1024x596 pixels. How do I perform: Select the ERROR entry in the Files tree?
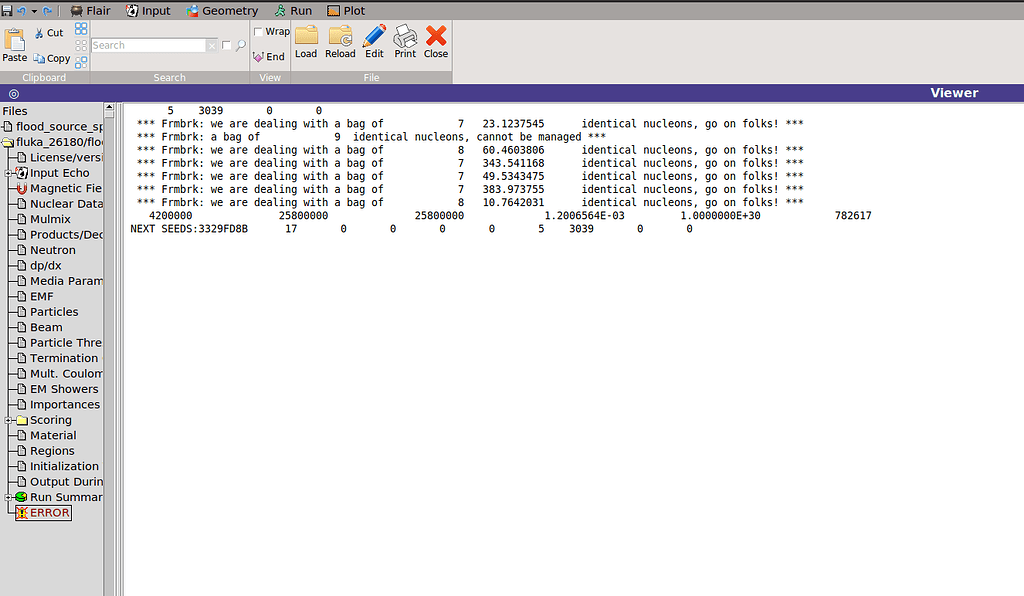pos(43,512)
